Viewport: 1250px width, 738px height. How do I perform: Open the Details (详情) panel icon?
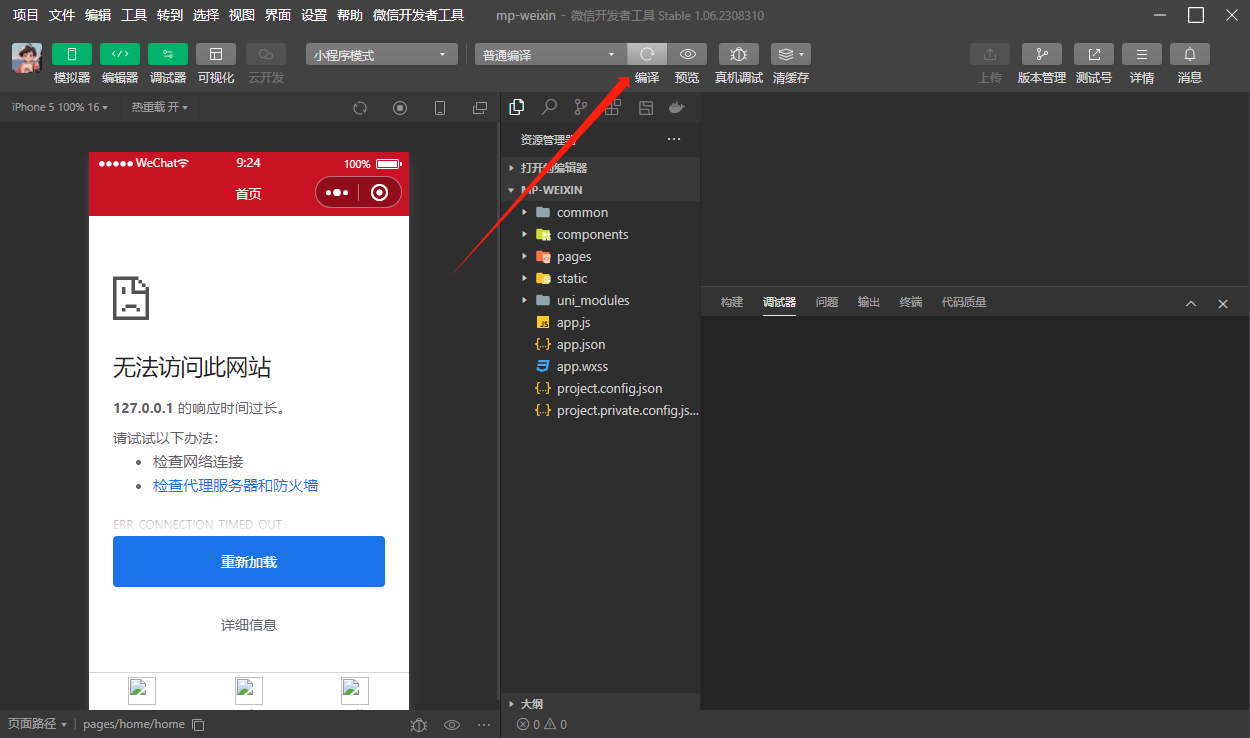pyautogui.click(x=1142, y=54)
